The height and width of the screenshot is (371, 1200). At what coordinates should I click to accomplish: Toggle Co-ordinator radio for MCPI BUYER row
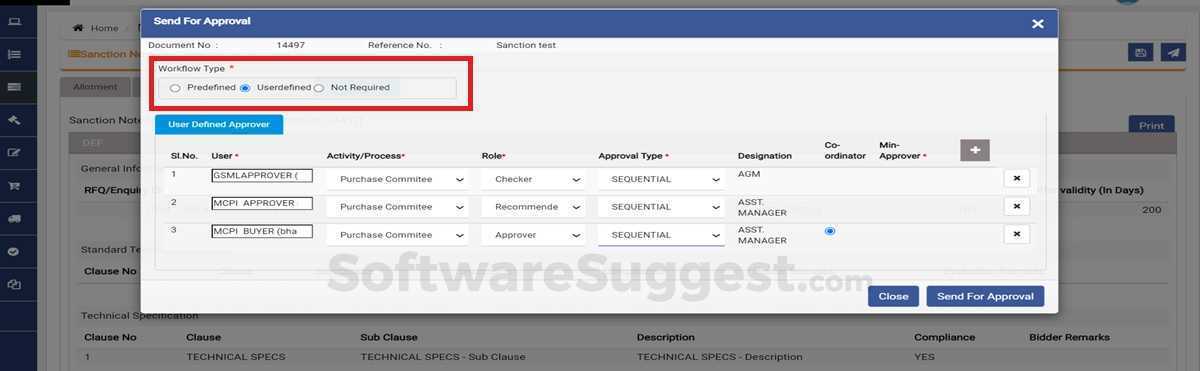pos(830,231)
